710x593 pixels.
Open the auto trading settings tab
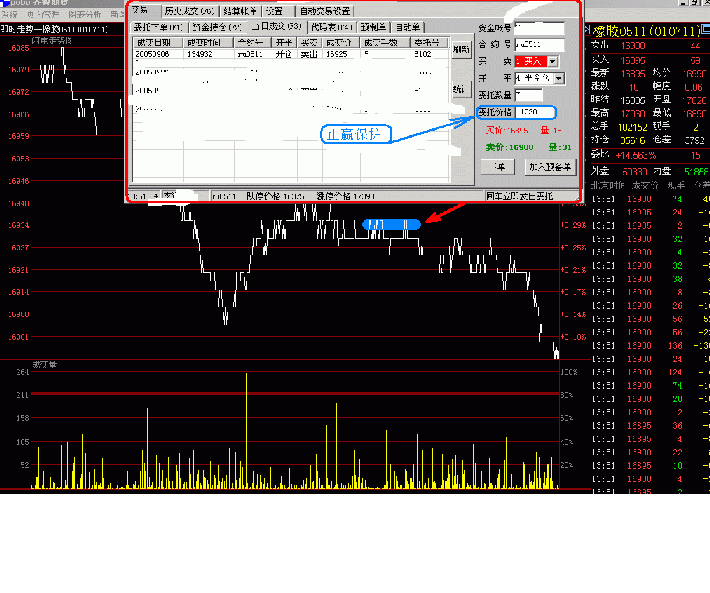pos(324,10)
